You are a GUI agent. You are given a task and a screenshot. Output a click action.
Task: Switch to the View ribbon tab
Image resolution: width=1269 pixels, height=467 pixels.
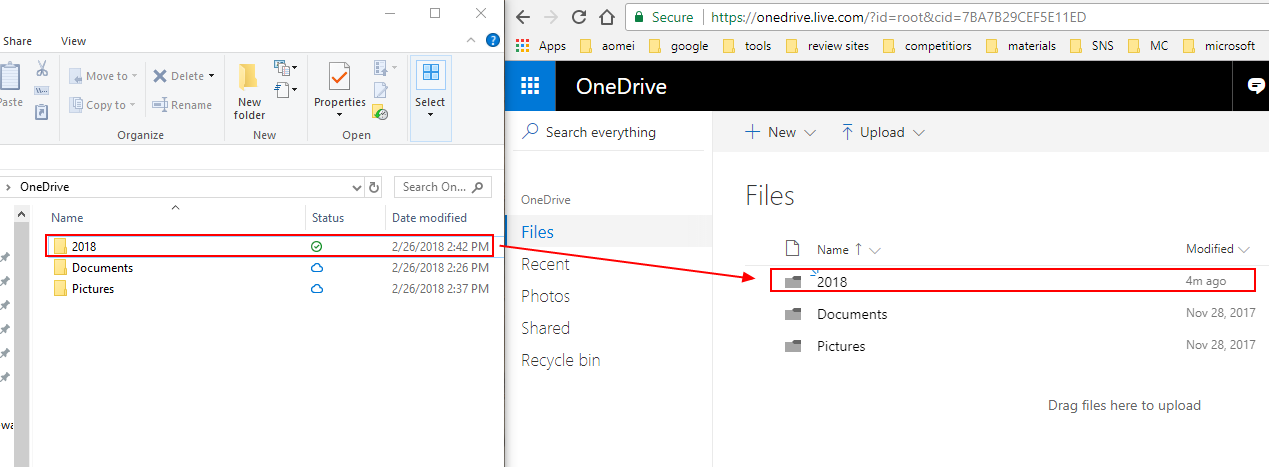(73, 41)
